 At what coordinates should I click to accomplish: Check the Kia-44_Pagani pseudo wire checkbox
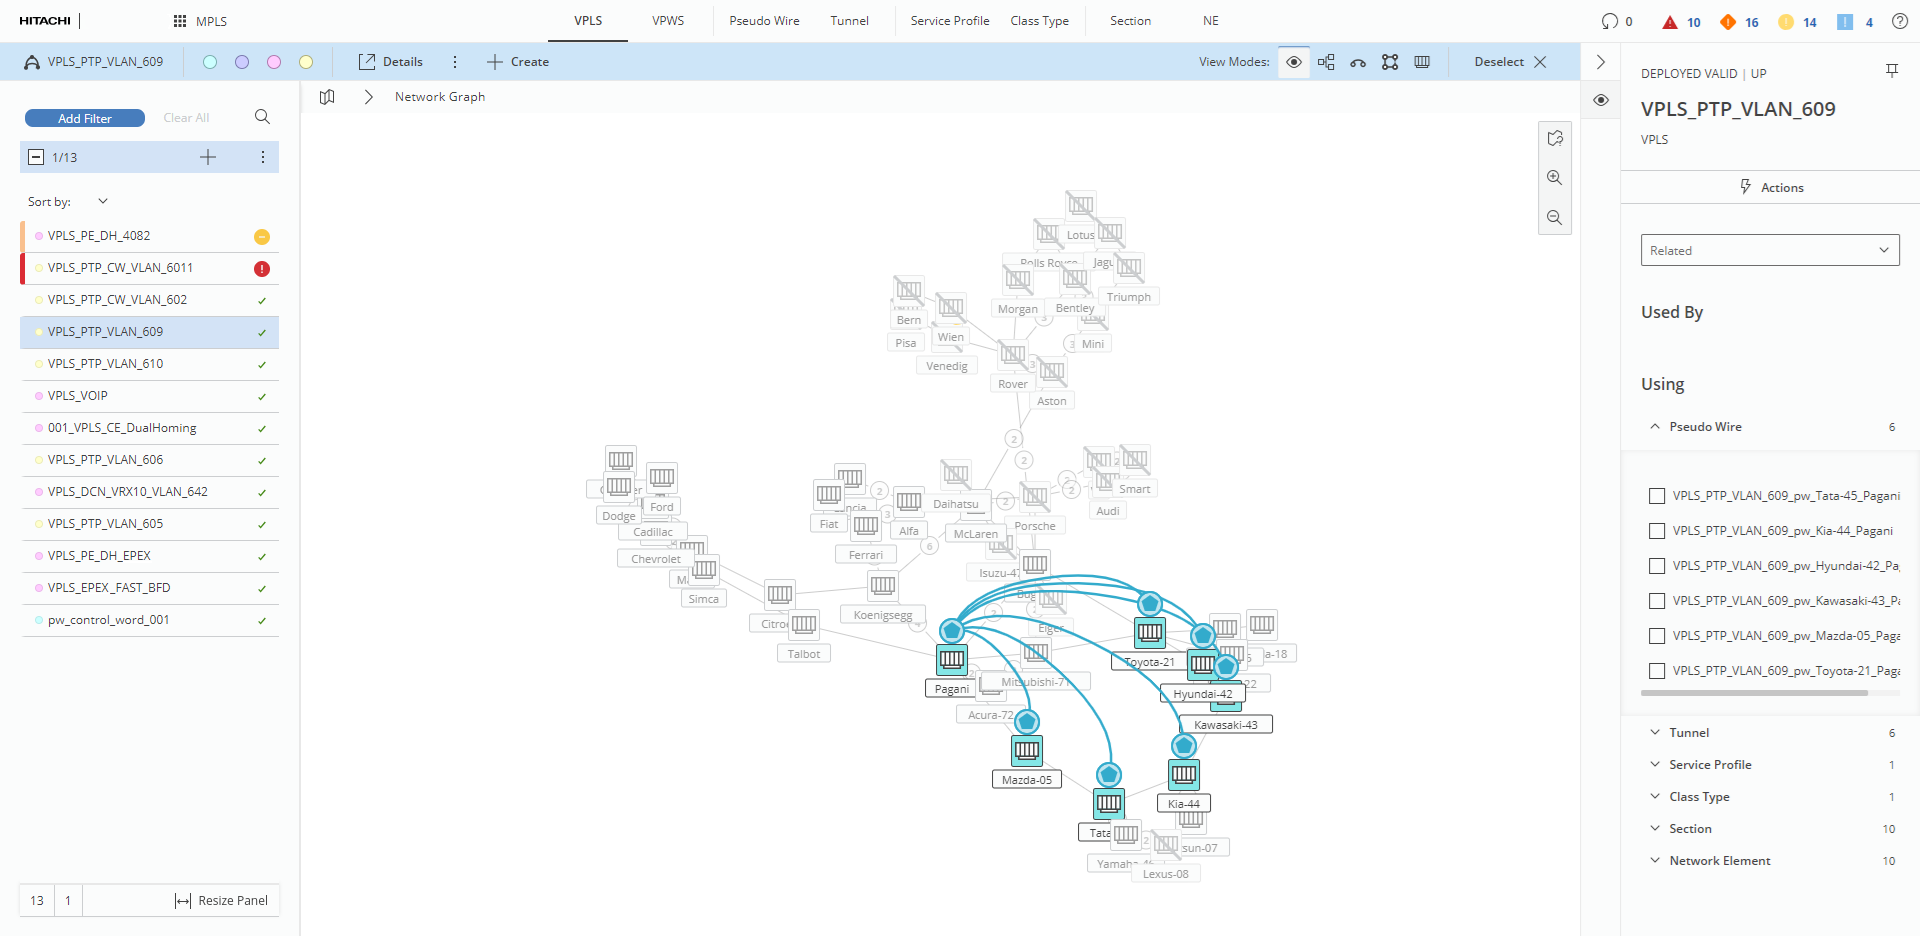click(1657, 531)
